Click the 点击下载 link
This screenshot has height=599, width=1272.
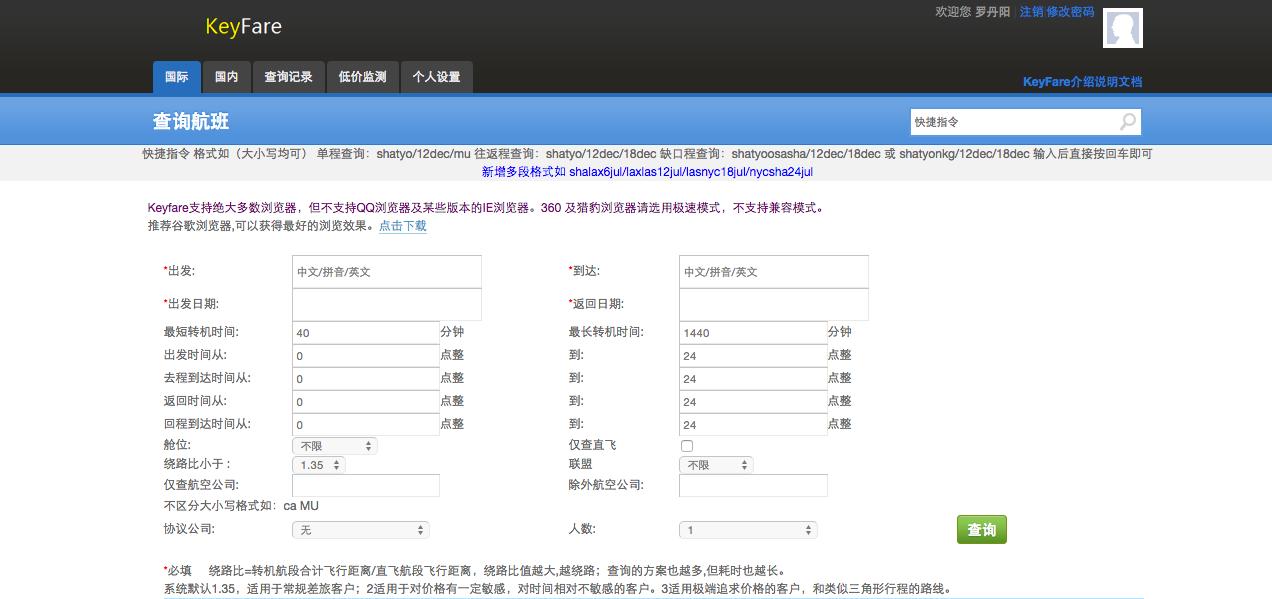pos(402,226)
